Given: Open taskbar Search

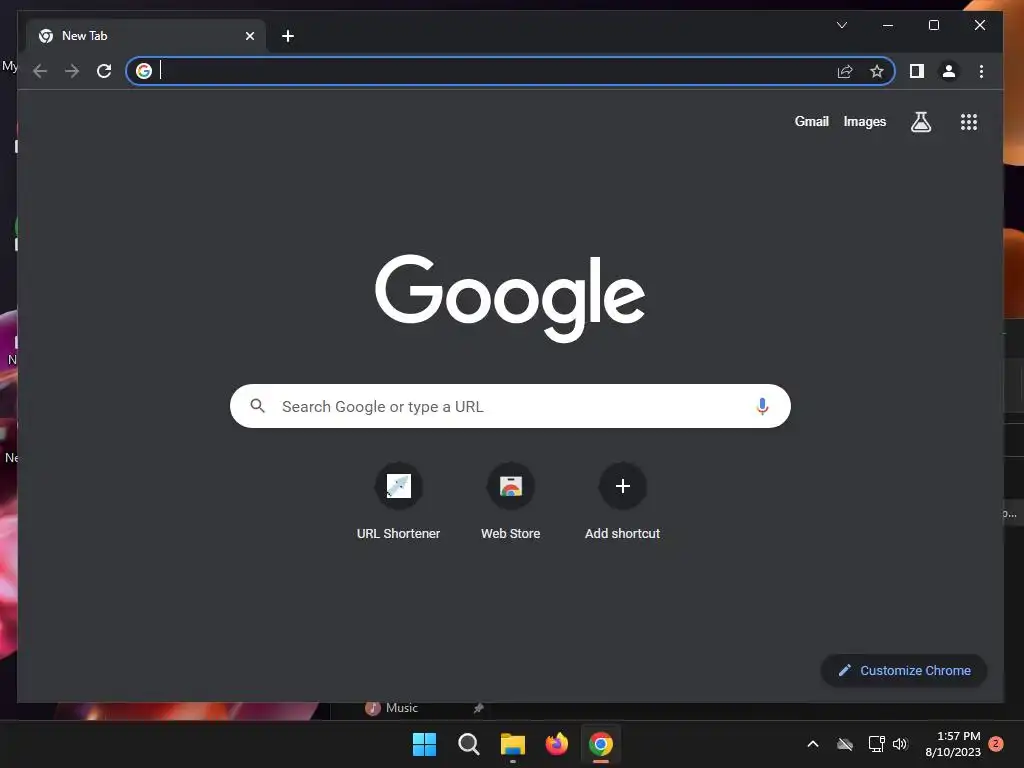Looking at the screenshot, I should pyautogui.click(x=468, y=744).
